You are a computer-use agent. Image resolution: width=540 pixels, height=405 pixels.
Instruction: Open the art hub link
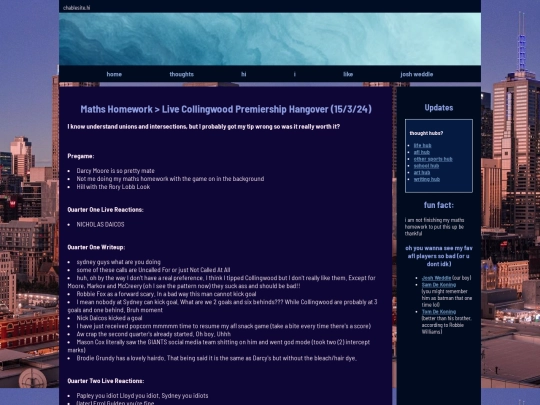coord(422,172)
